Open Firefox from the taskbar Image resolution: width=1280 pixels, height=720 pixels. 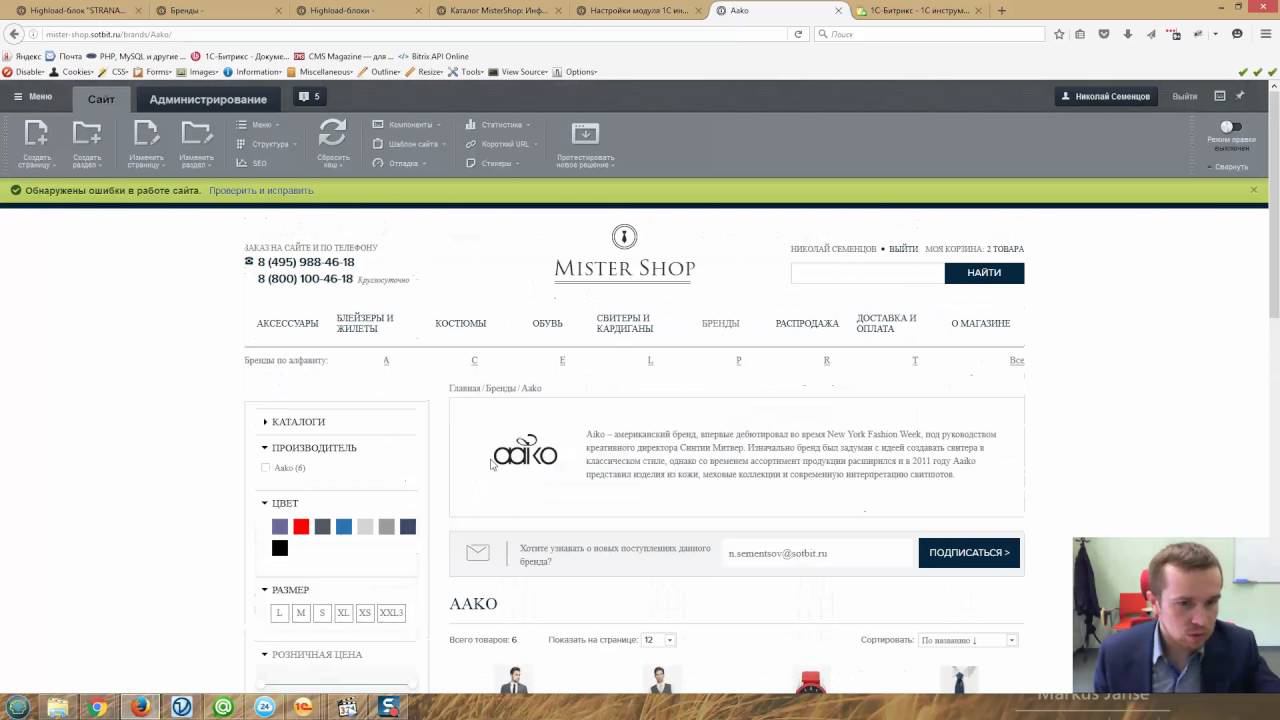click(x=140, y=707)
